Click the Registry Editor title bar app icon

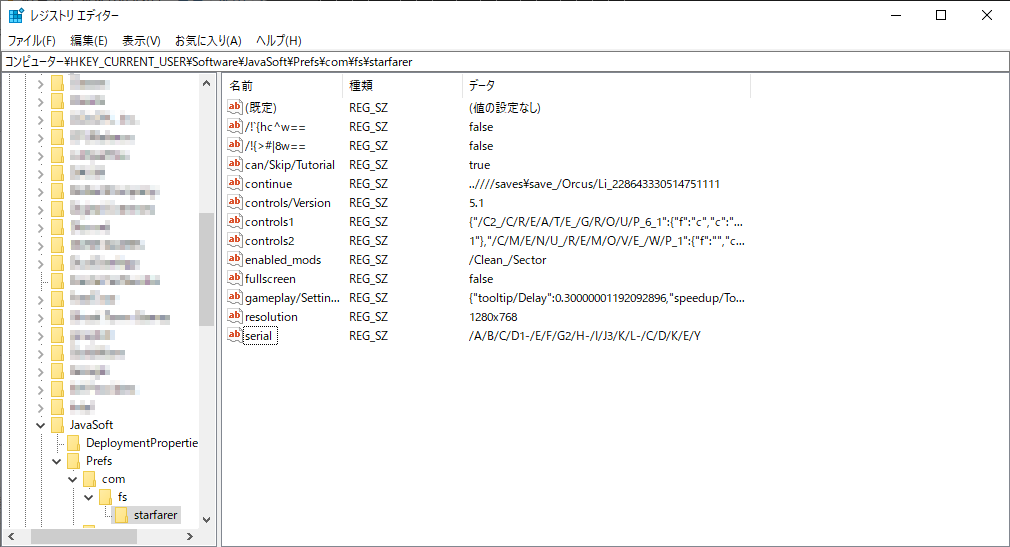tap(16, 15)
